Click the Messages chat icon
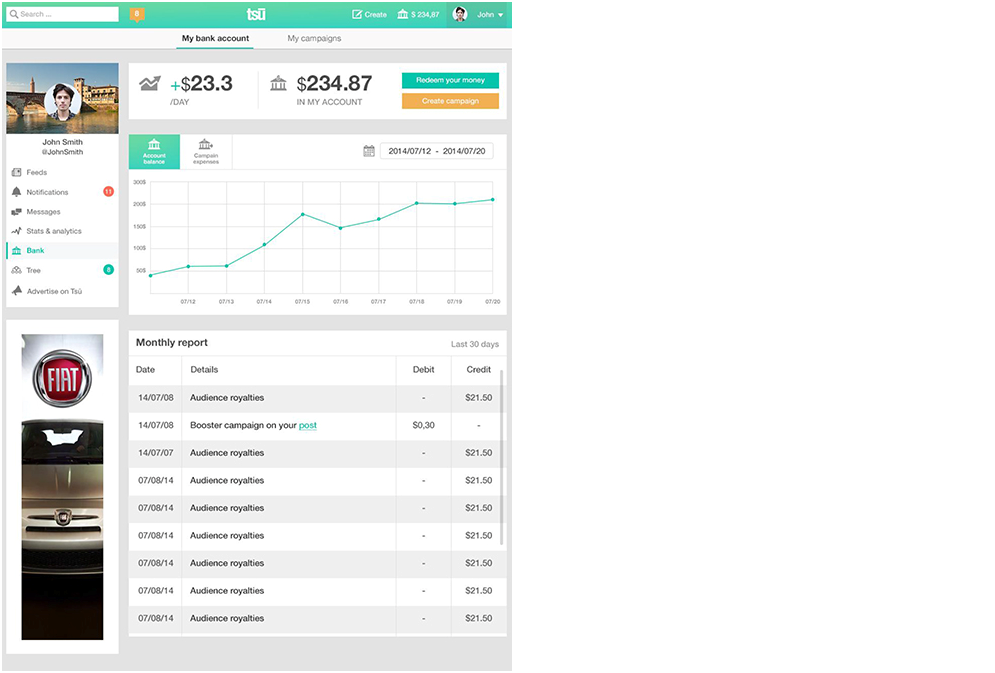Screen dimensions: 995x673 16,212
